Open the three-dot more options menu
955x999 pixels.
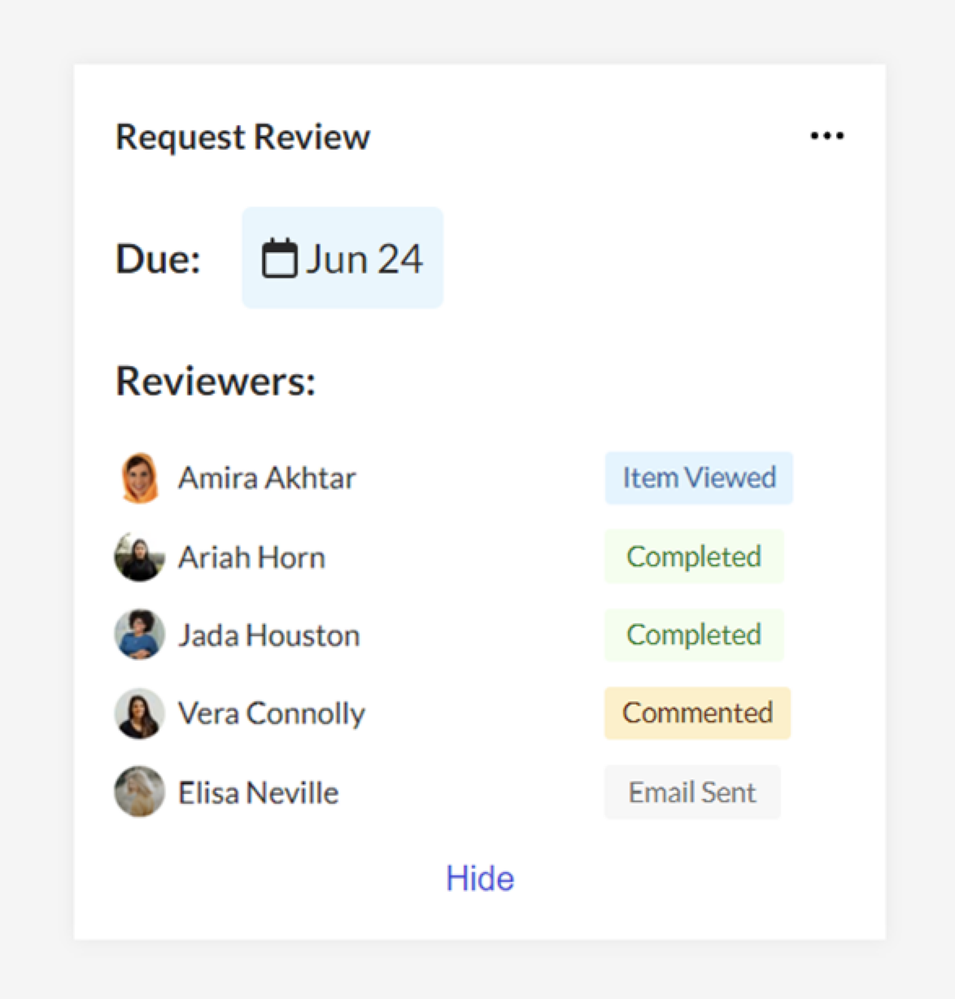coord(827,136)
